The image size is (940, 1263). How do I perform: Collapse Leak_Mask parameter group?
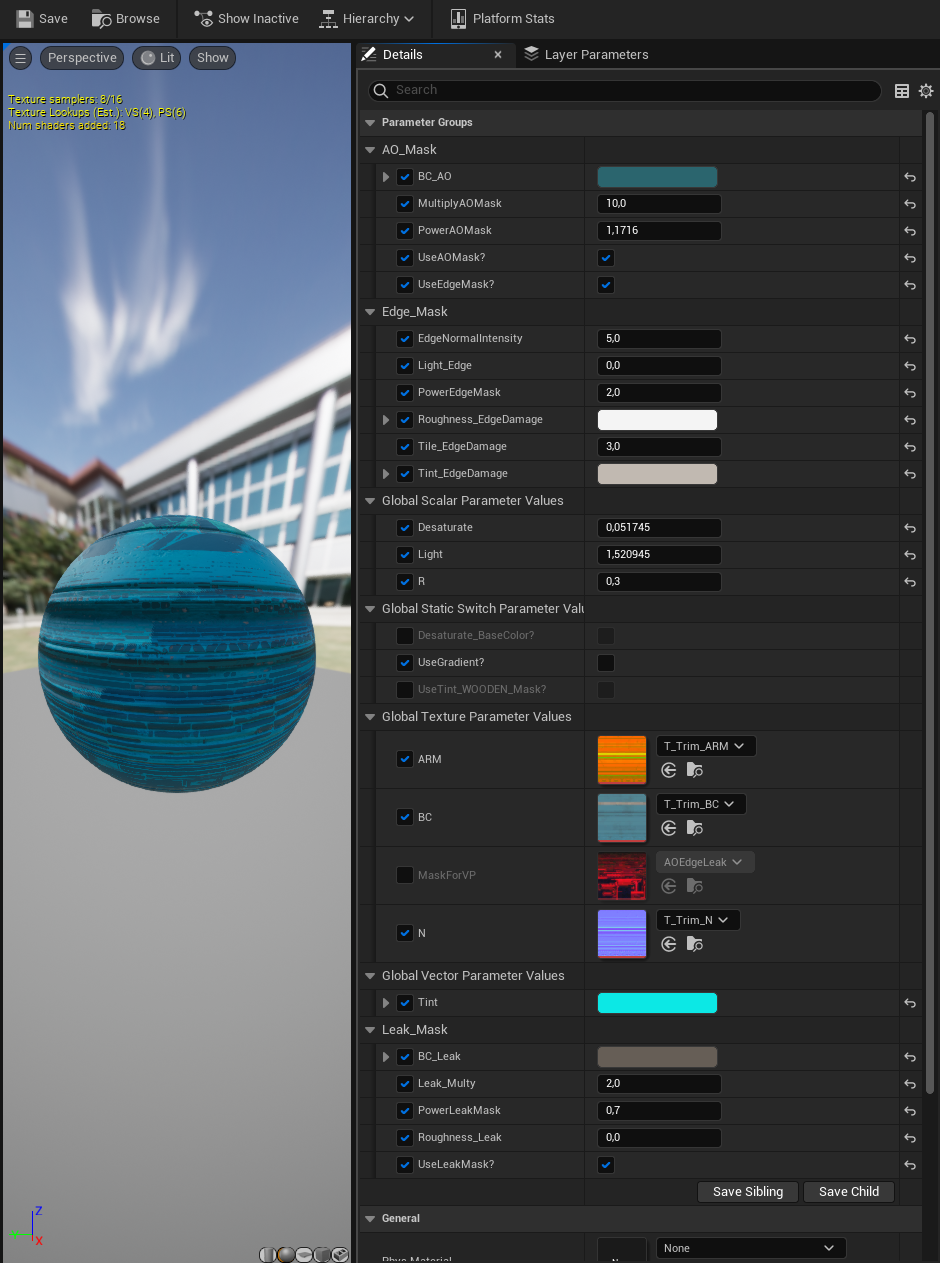pos(371,1030)
